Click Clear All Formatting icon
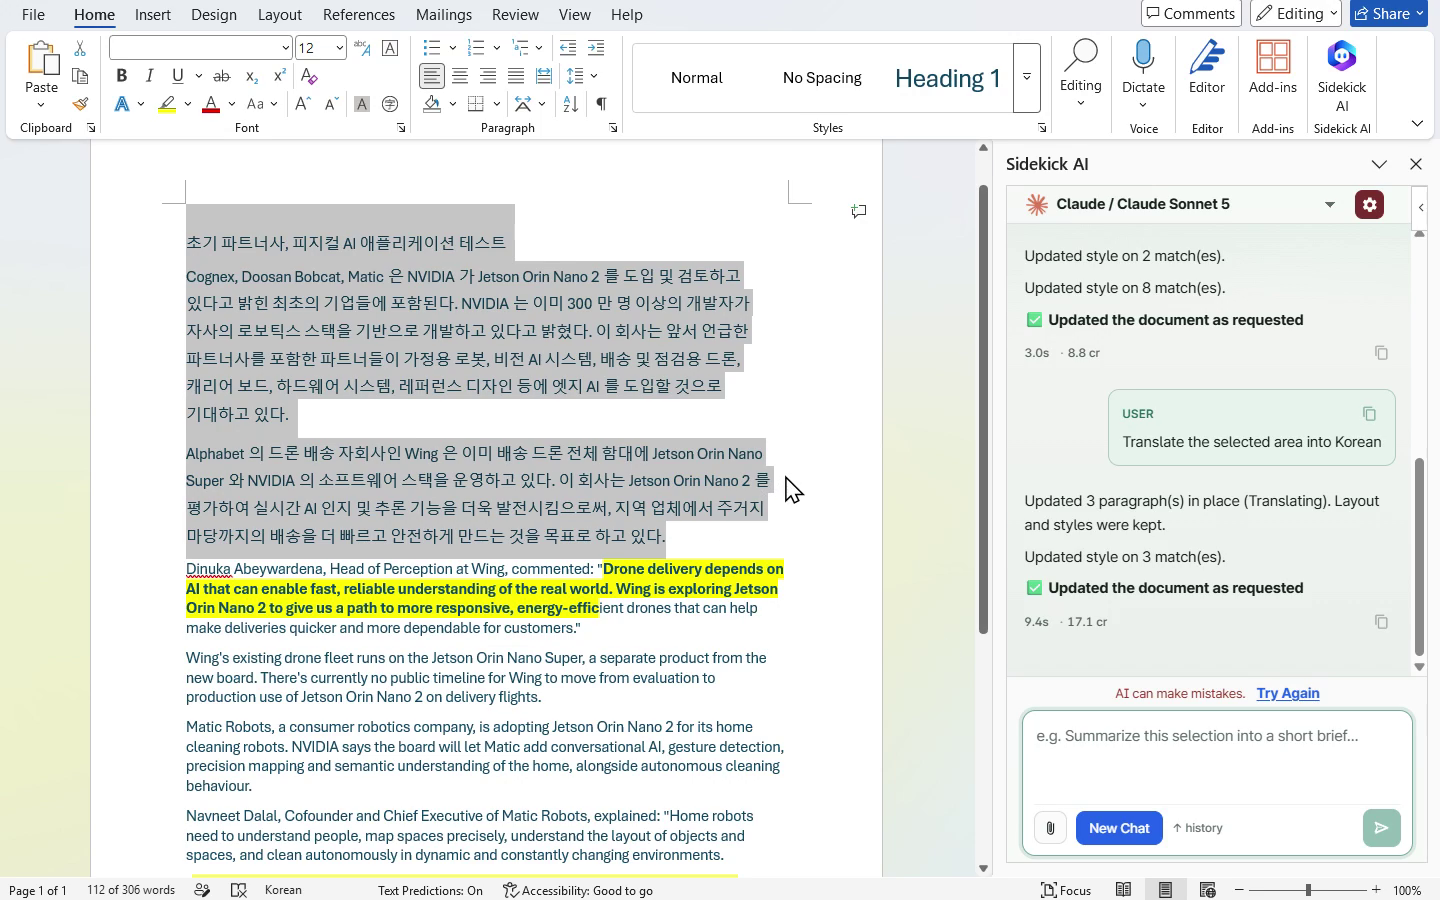Viewport: 1440px width, 900px height. point(309,76)
